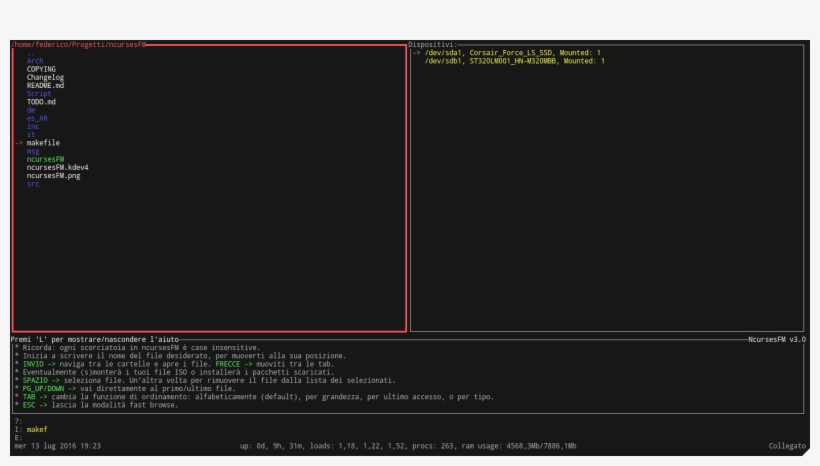Click the /home/federico/Progetti/ncursesFM path tab title
This screenshot has height=466, width=820.
click(80, 45)
